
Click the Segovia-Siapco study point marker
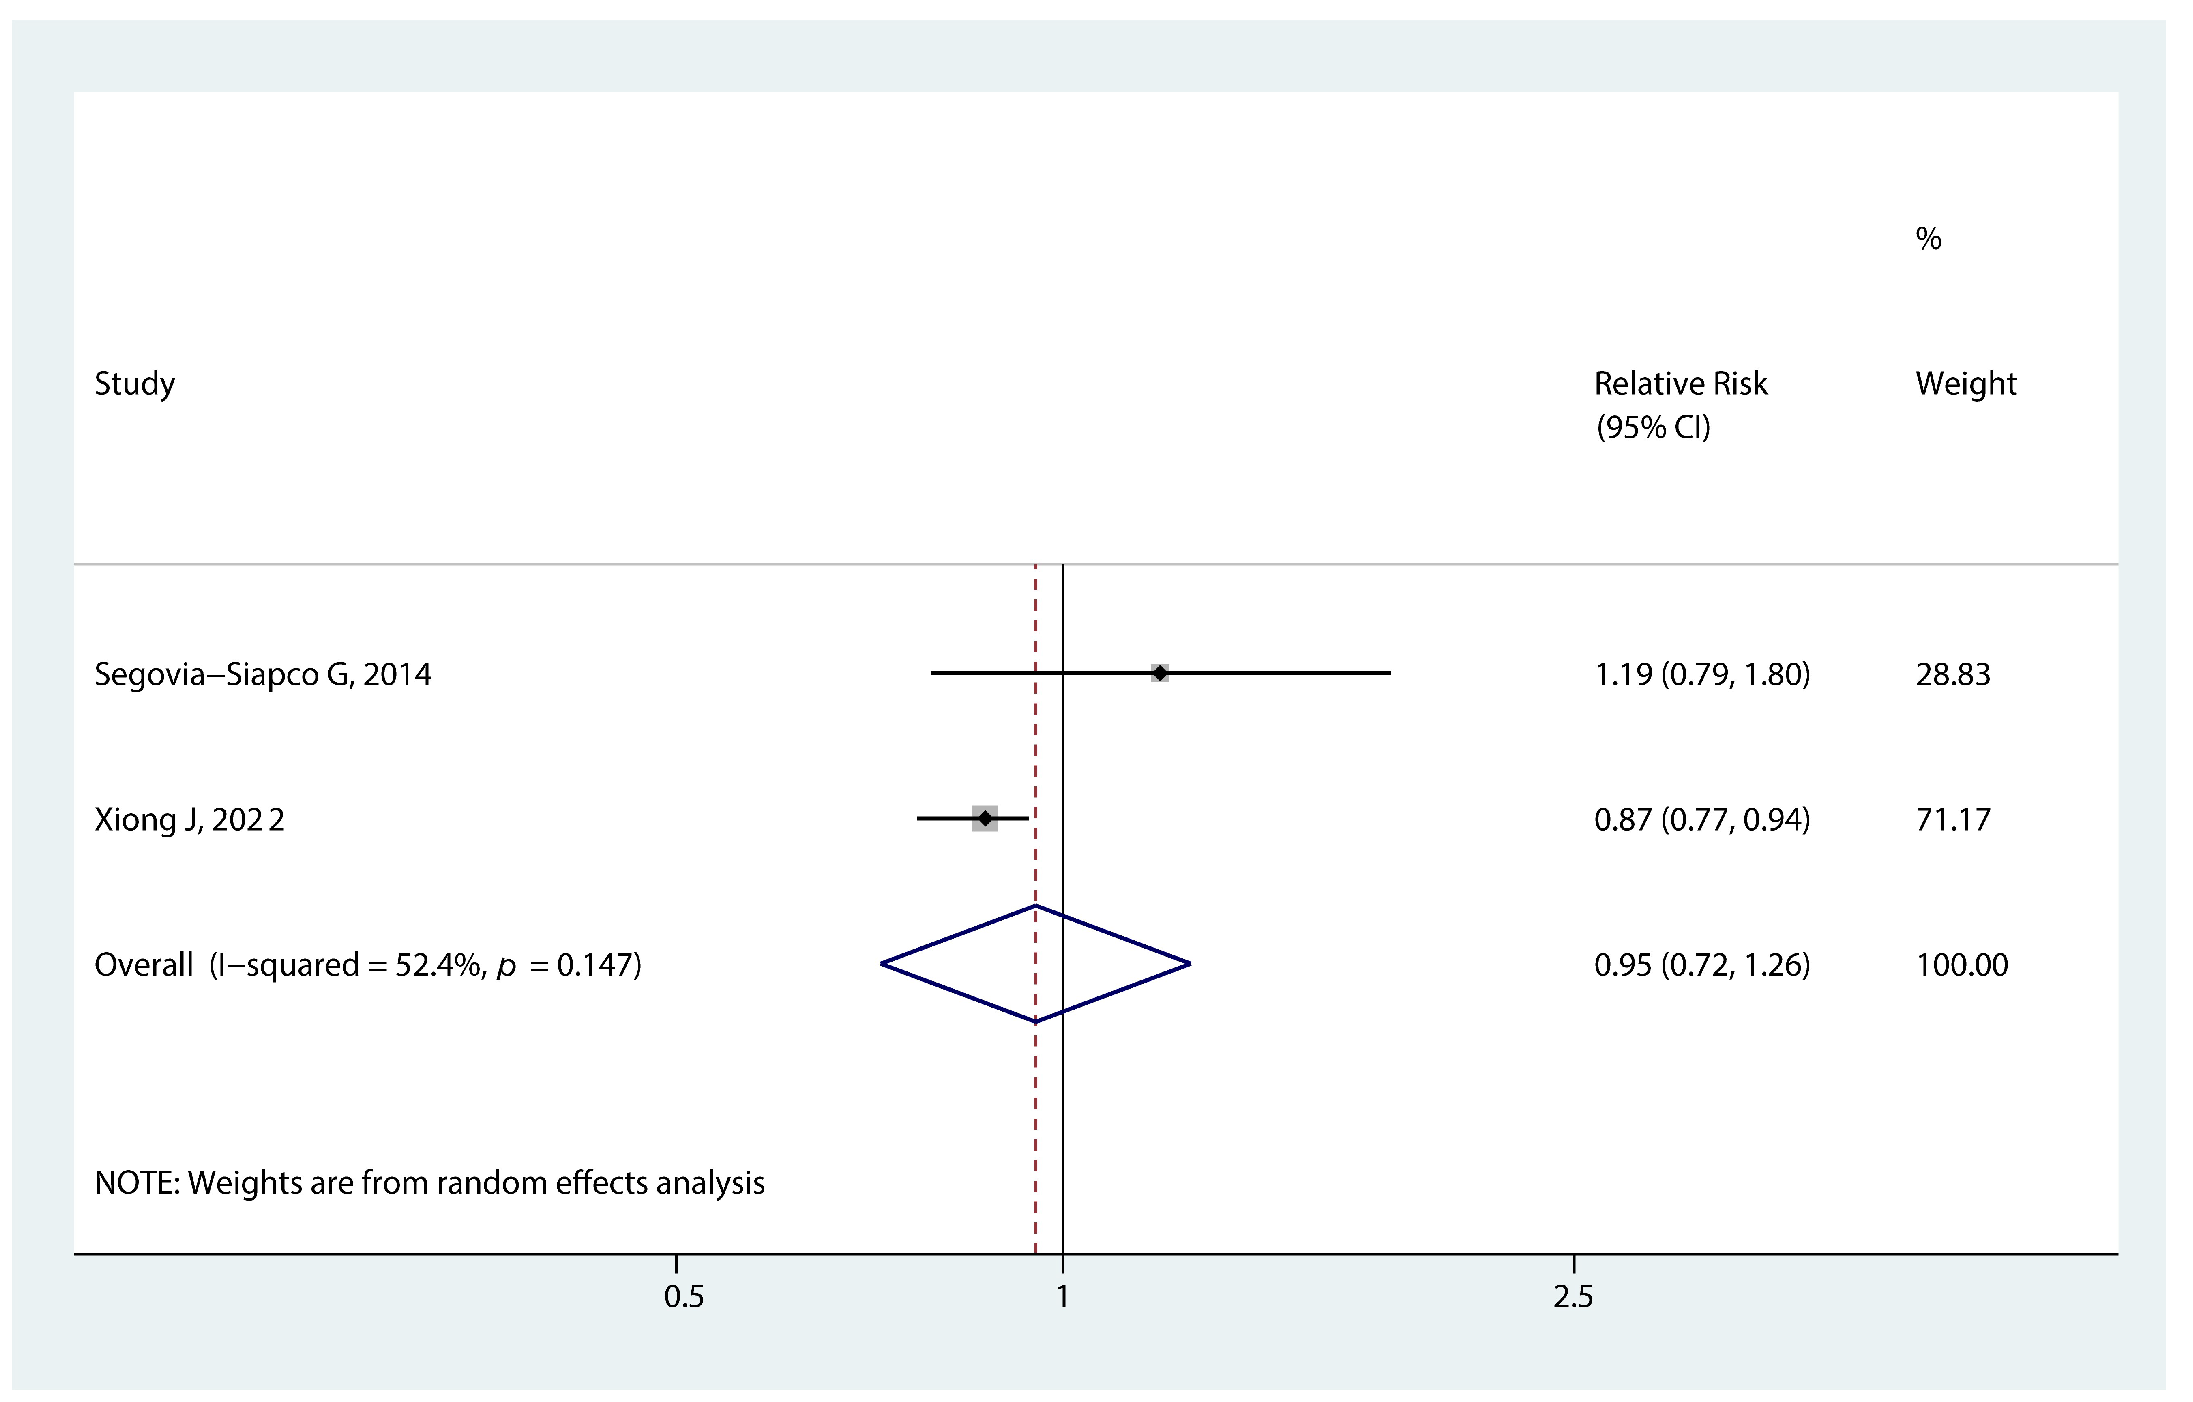coord(1159,673)
